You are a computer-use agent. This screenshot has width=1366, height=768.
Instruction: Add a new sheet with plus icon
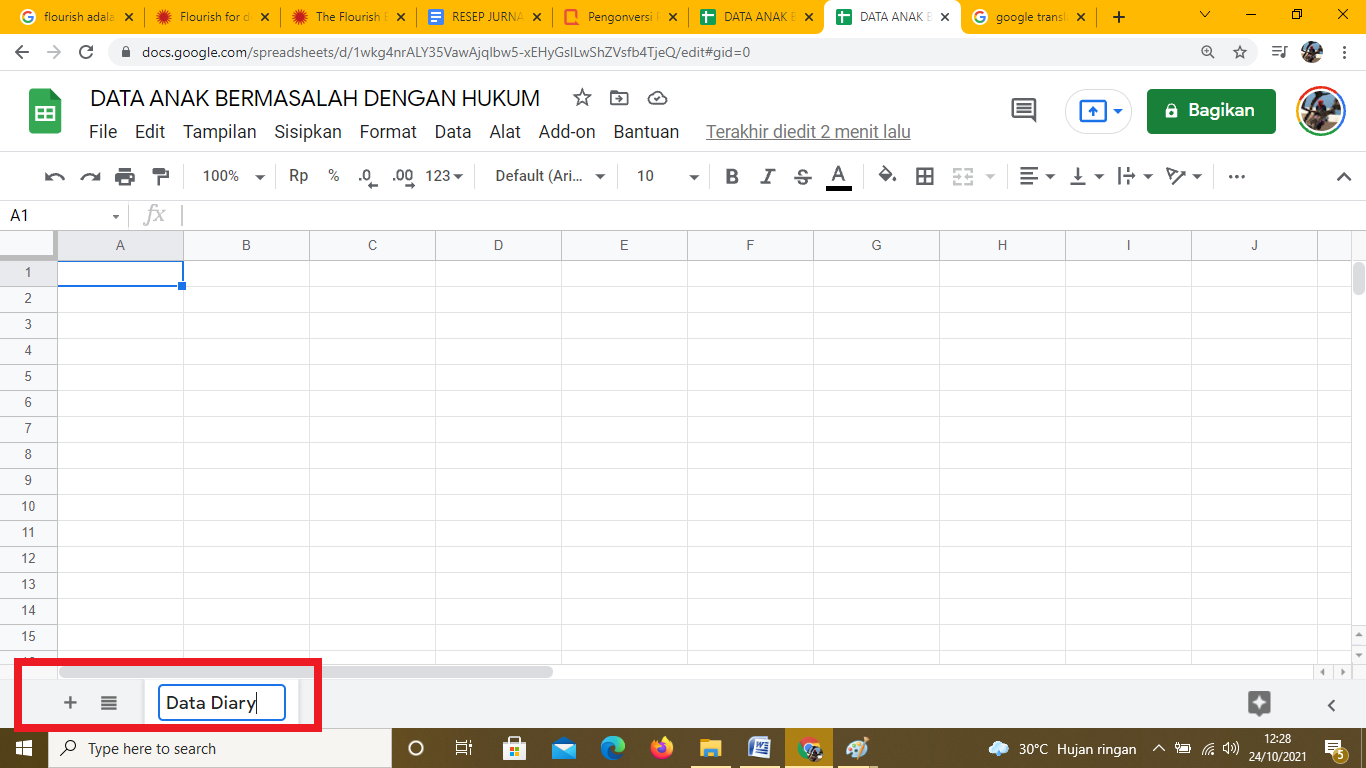pos(70,703)
